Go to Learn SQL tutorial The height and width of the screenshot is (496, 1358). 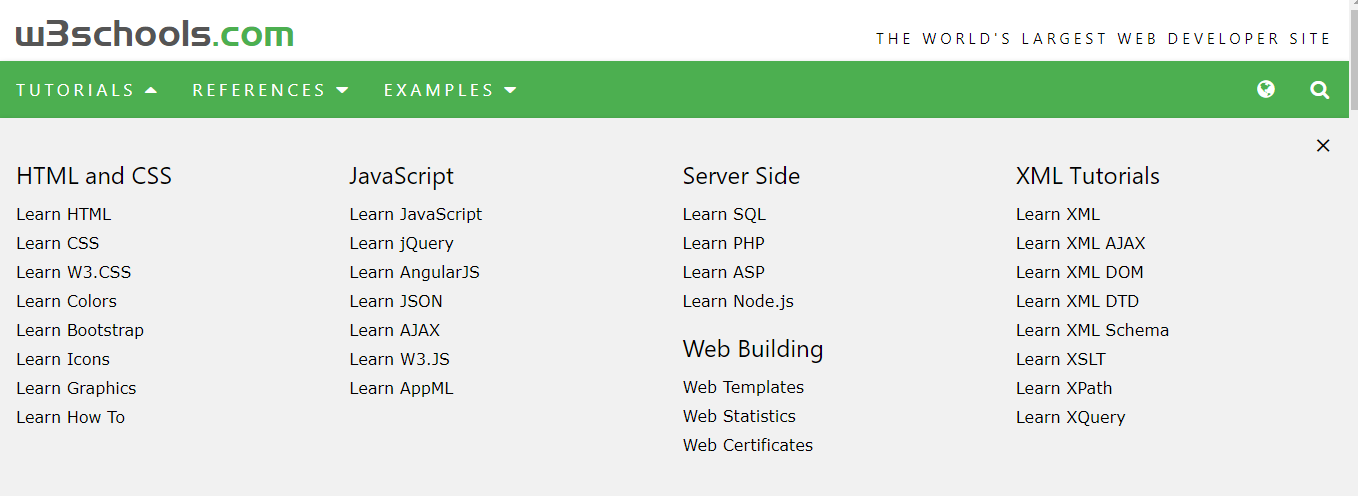point(724,214)
